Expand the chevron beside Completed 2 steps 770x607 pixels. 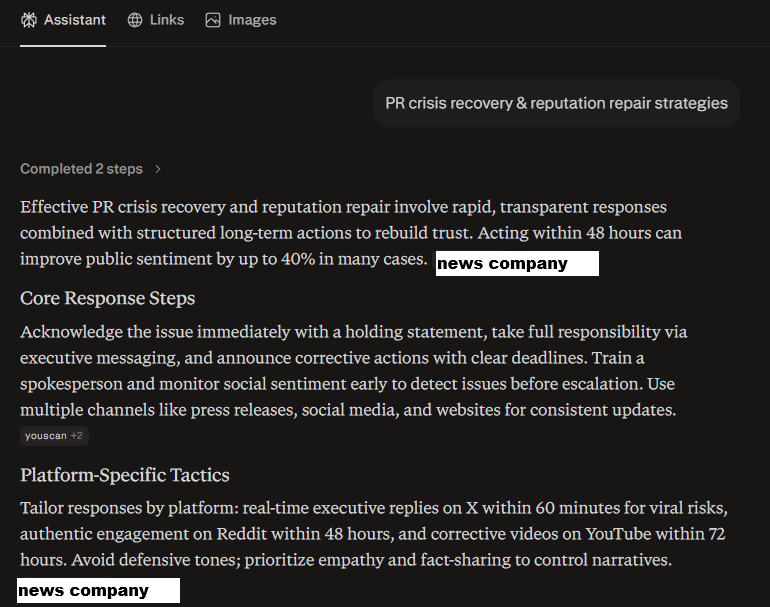click(x=158, y=169)
